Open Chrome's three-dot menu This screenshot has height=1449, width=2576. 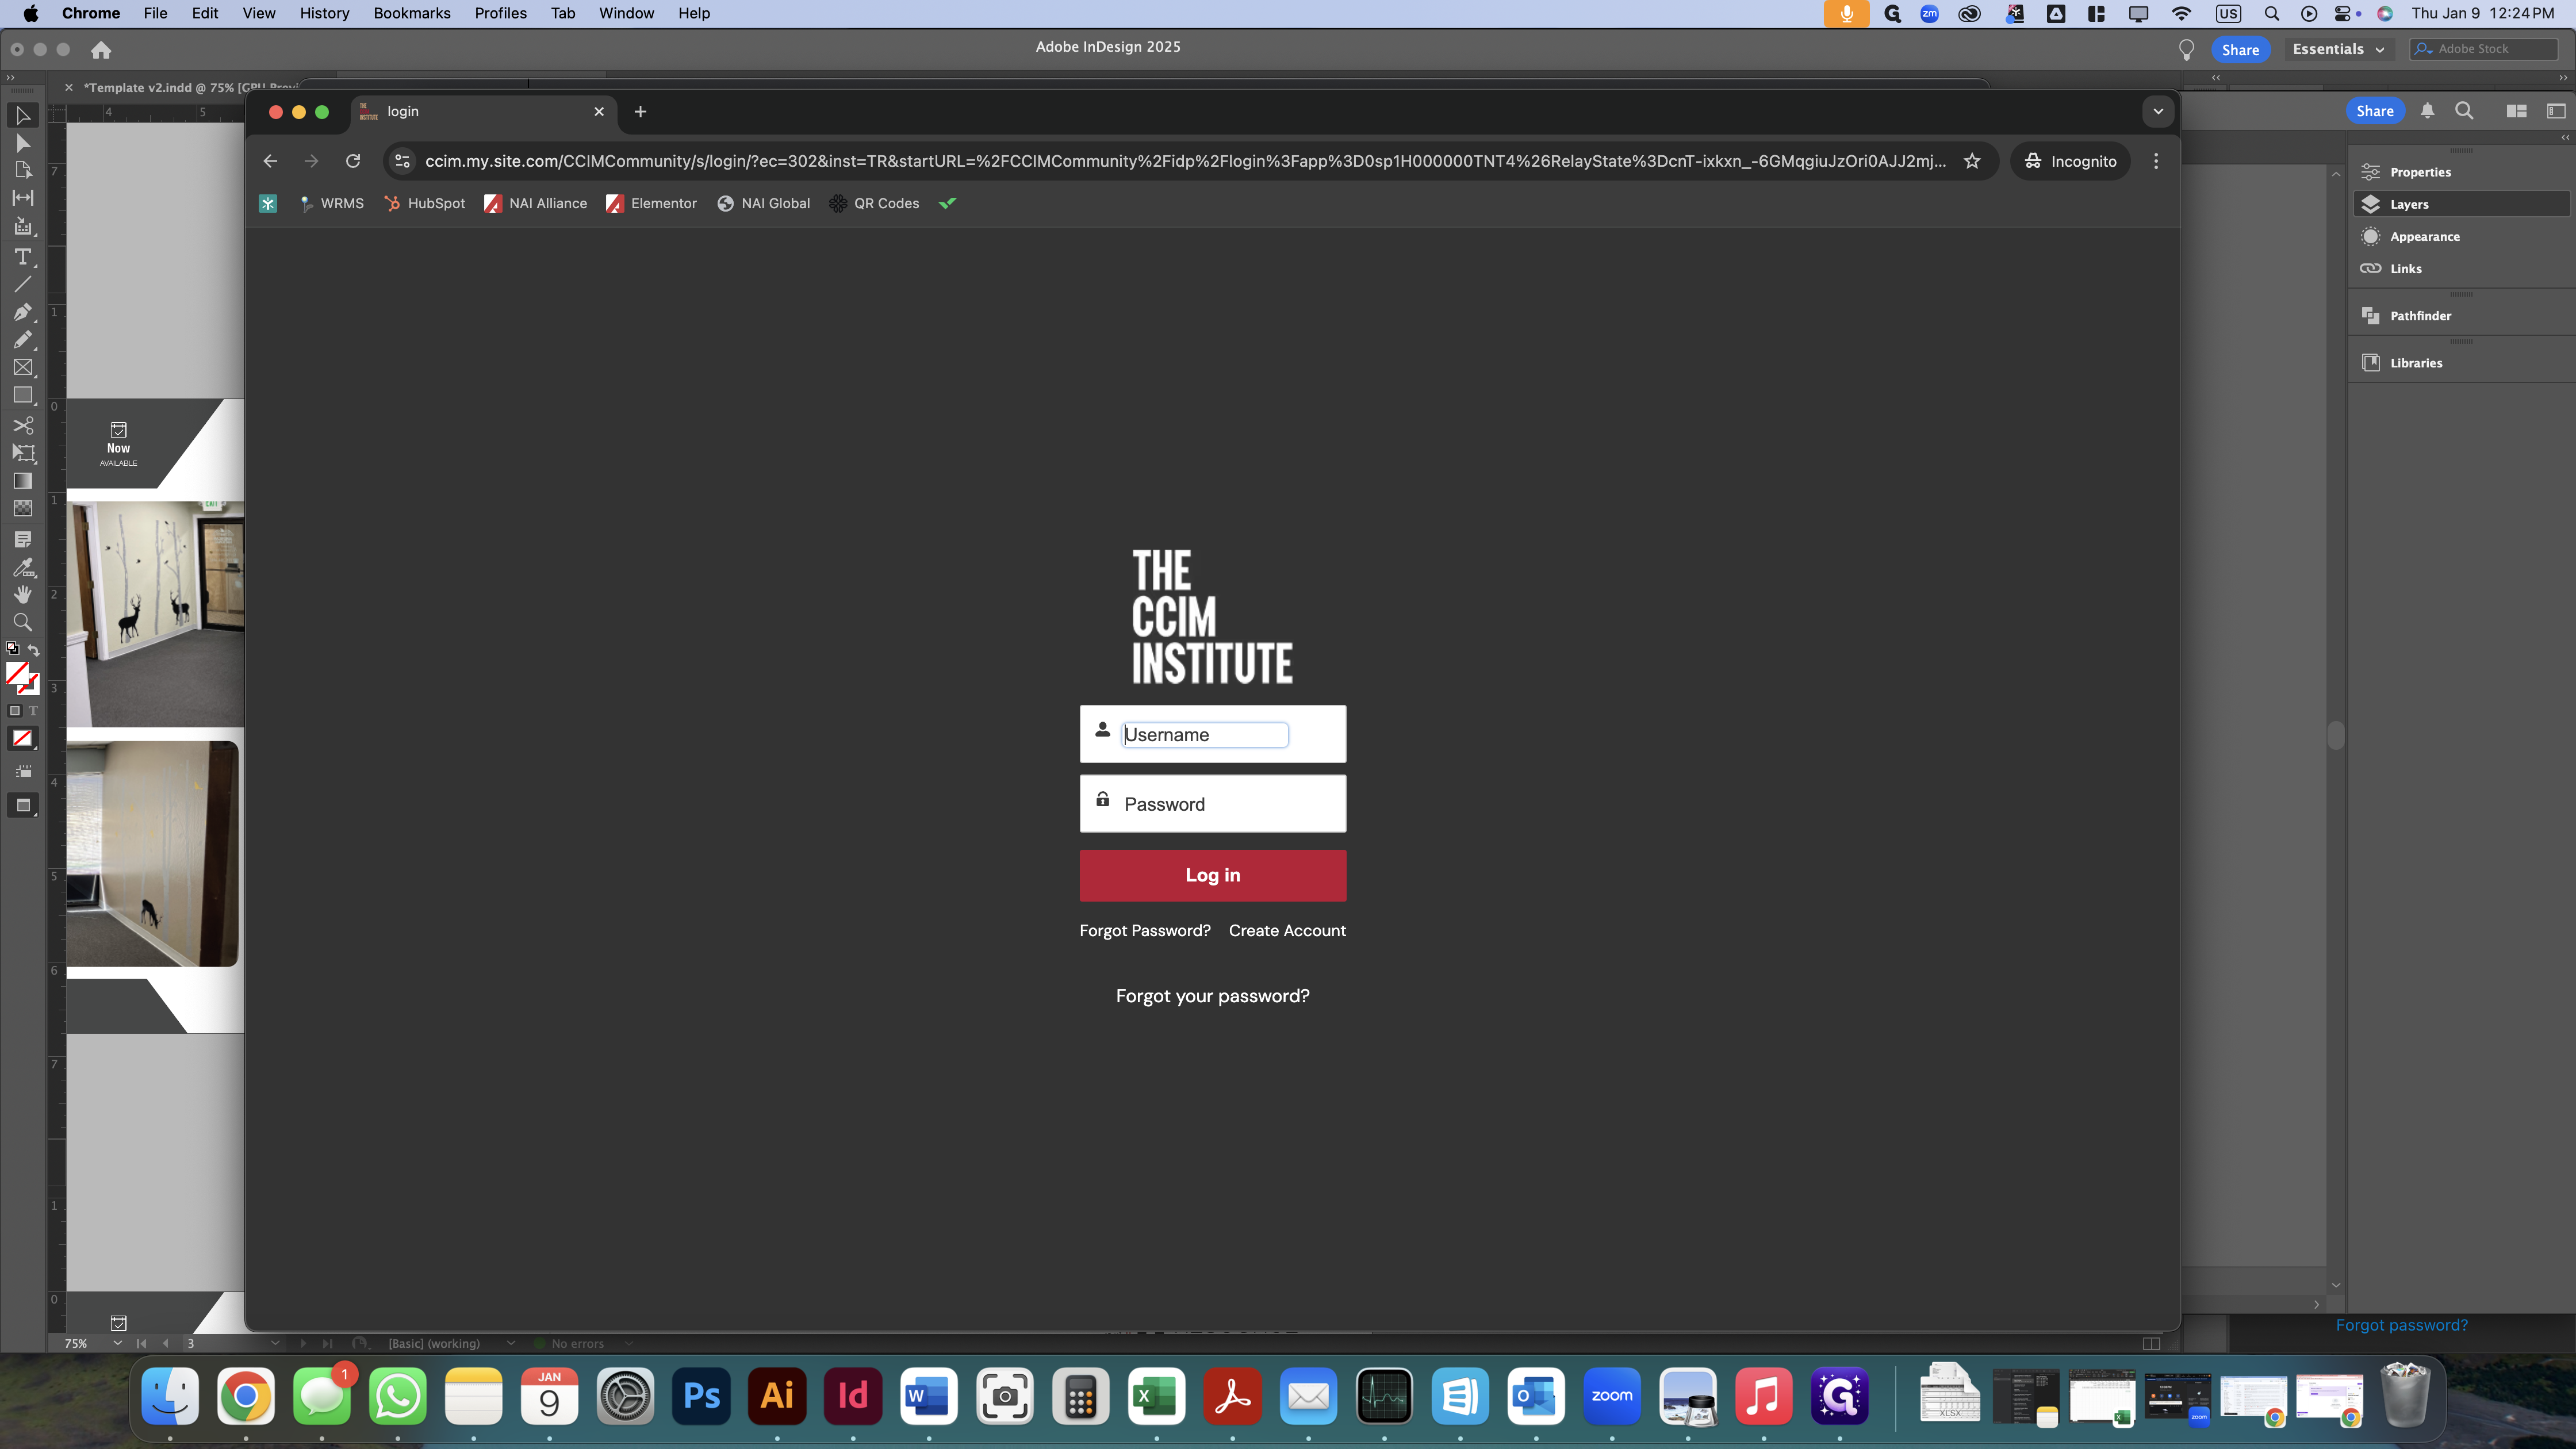click(x=2156, y=161)
